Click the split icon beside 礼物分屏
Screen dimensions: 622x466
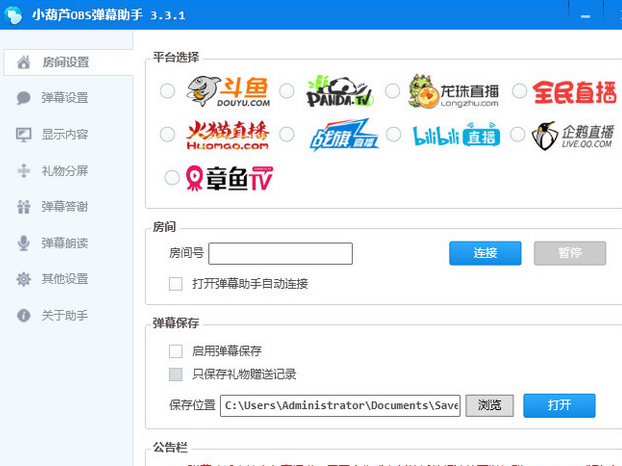(23, 171)
